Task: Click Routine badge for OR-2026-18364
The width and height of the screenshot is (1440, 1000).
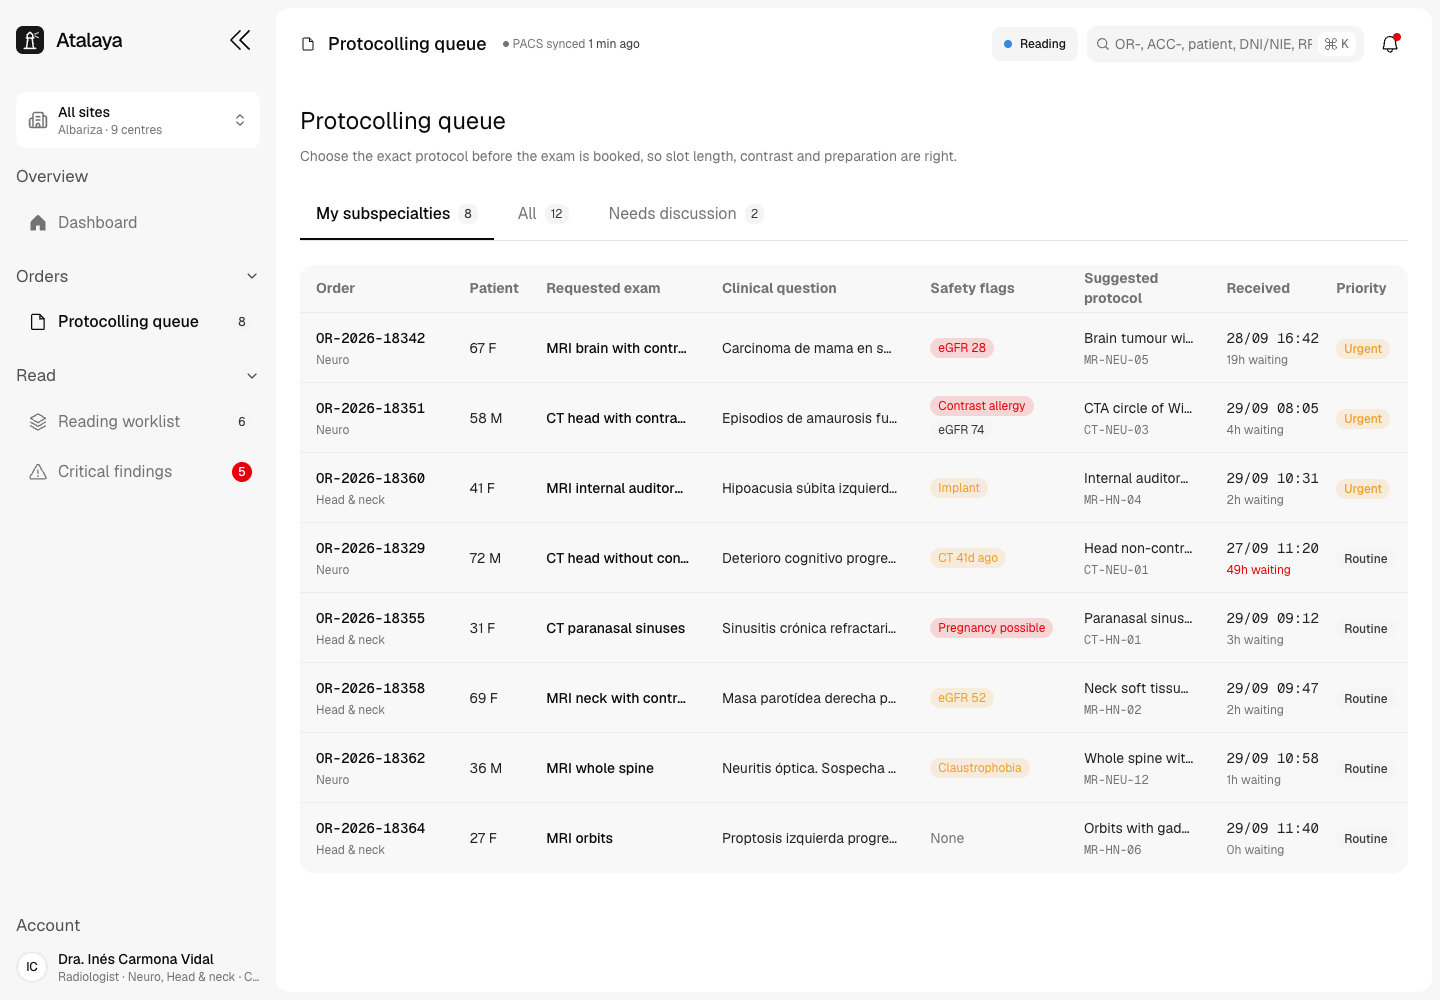Action: coord(1365,839)
